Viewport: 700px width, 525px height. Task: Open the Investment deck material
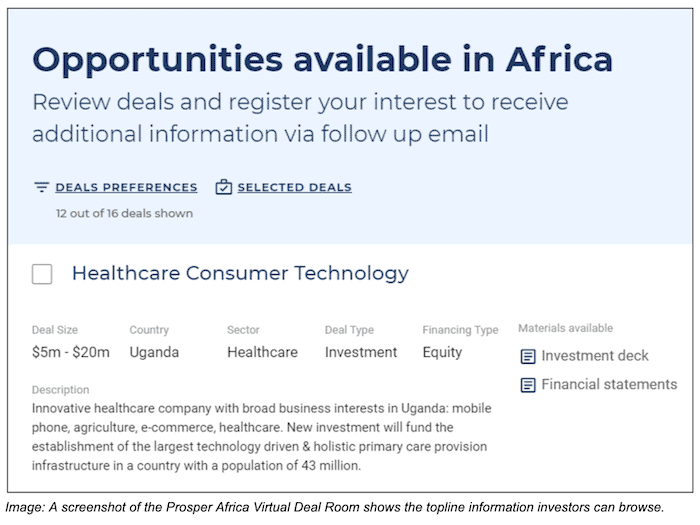tap(595, 356)
